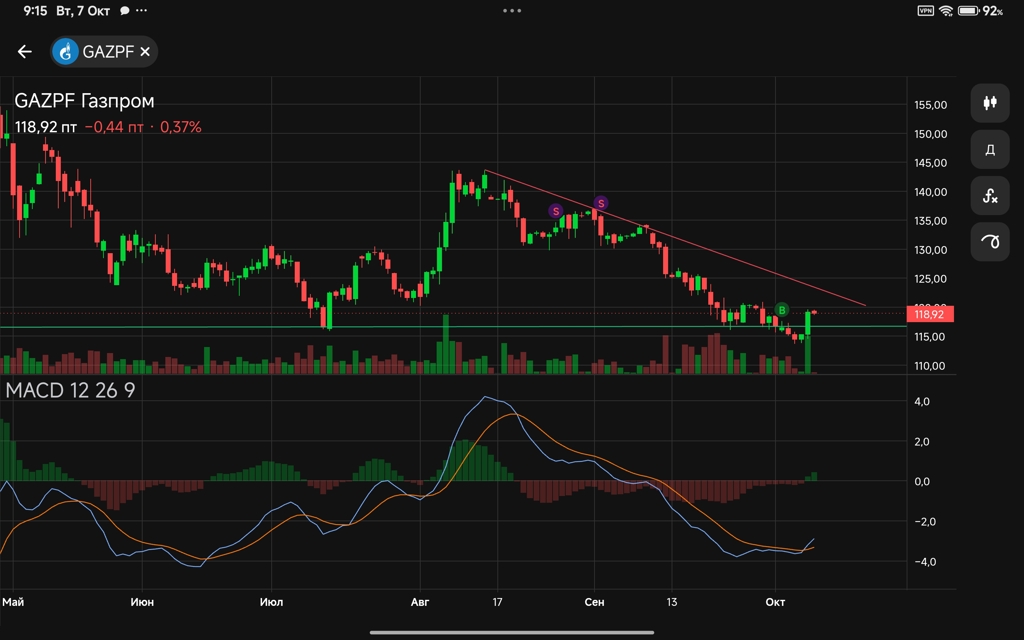Open the Д timeframe selector
This screenshot has width=1024, height=640.
[x=990, y=149]
